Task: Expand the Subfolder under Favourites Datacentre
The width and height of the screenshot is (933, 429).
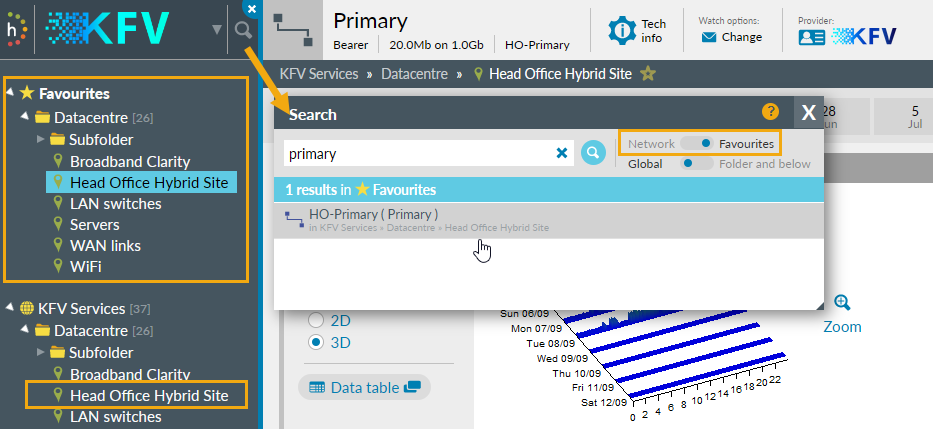Action: click(x=41, y=139)
